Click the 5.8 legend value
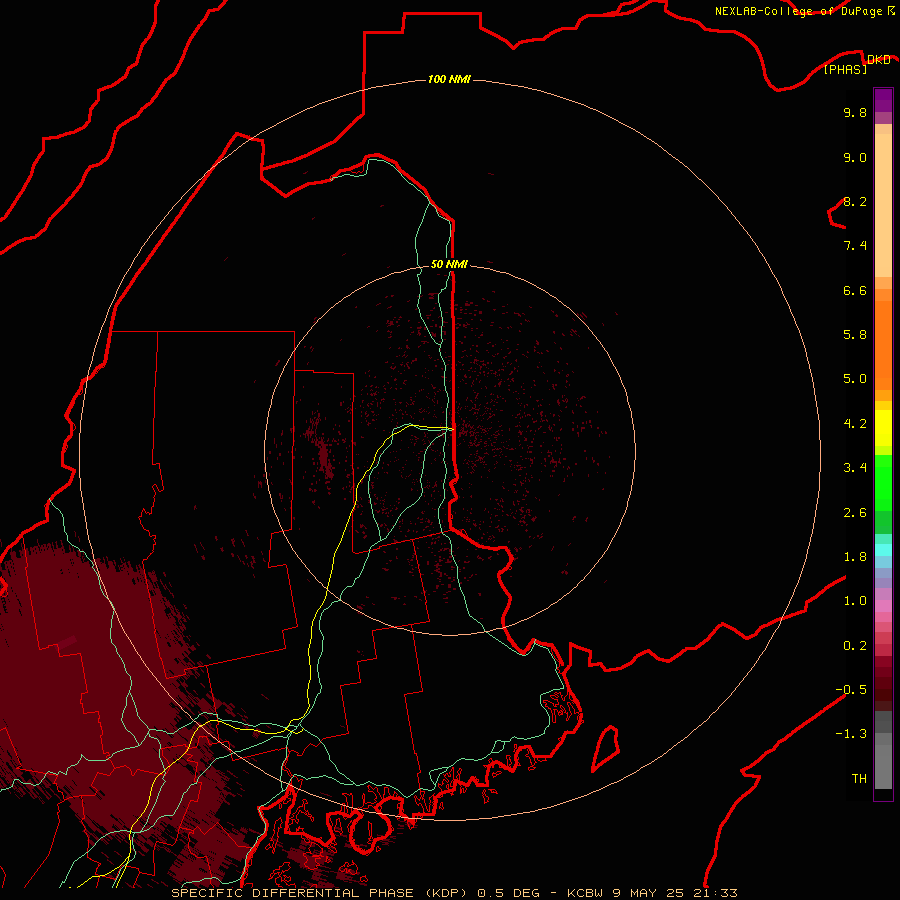The width and height of the screenshot is (900, 900). pos(855,335)
